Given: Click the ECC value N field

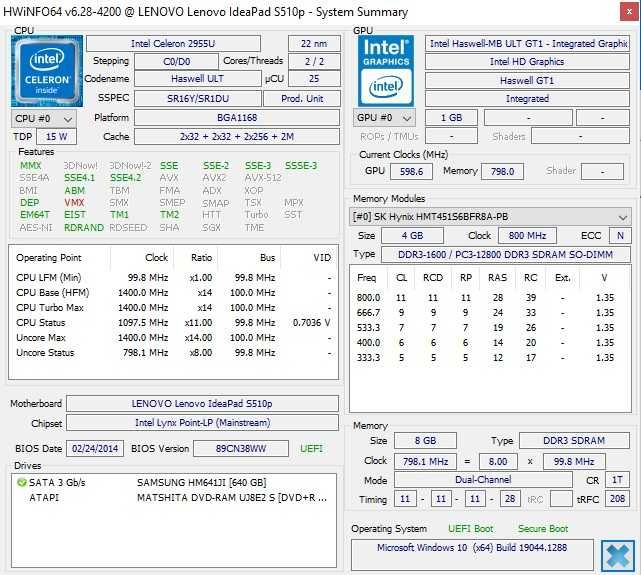Looking at the screenshot, I should tap(620, 236).
